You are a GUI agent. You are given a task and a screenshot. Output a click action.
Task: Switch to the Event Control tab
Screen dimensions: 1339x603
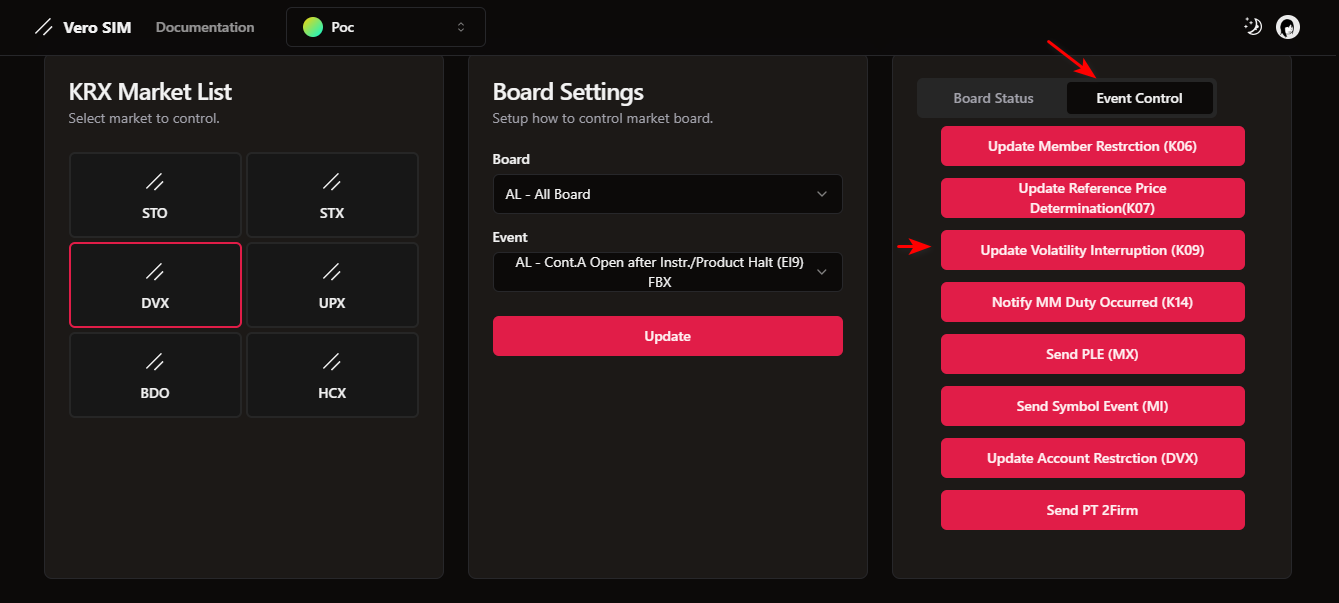point(1139,98)
